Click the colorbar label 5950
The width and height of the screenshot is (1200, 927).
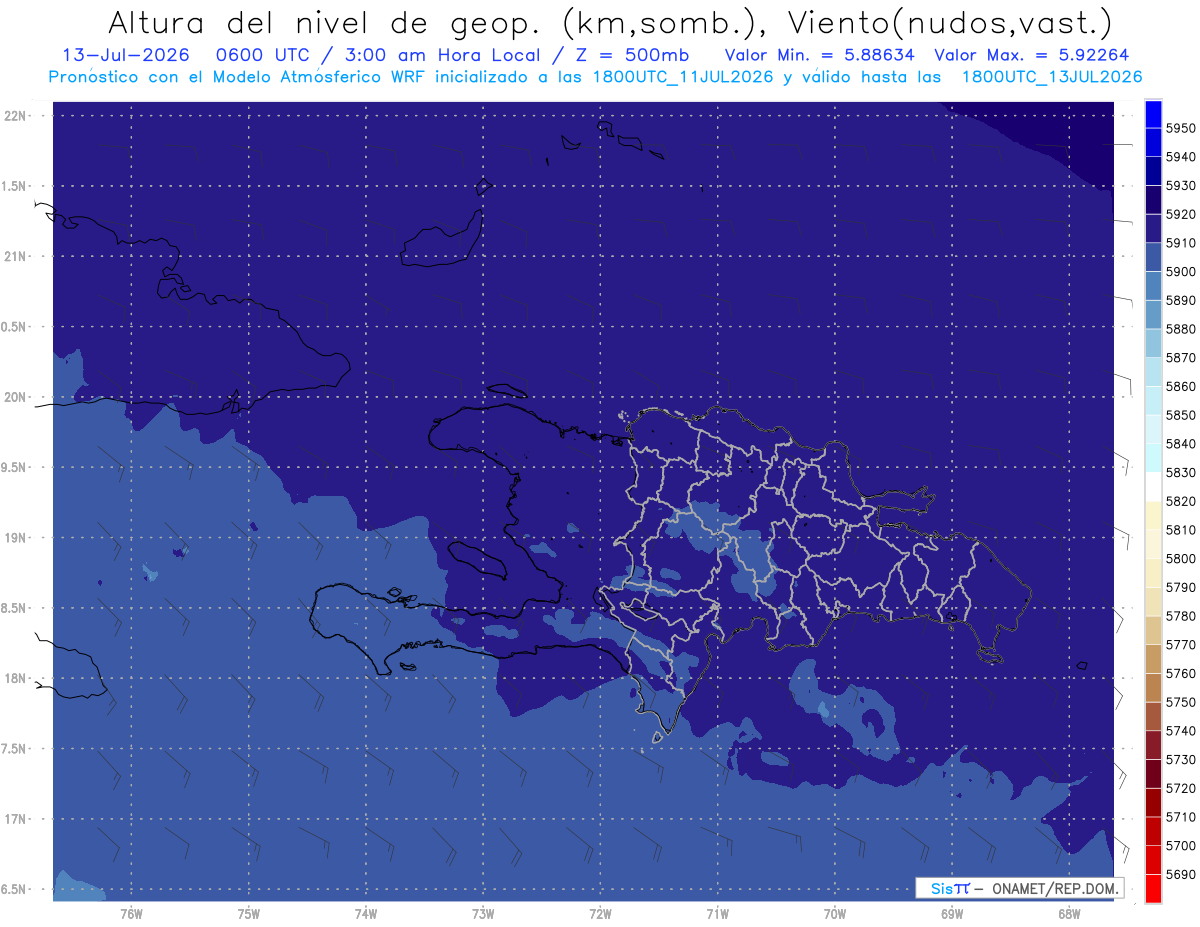coord(1180,128)
